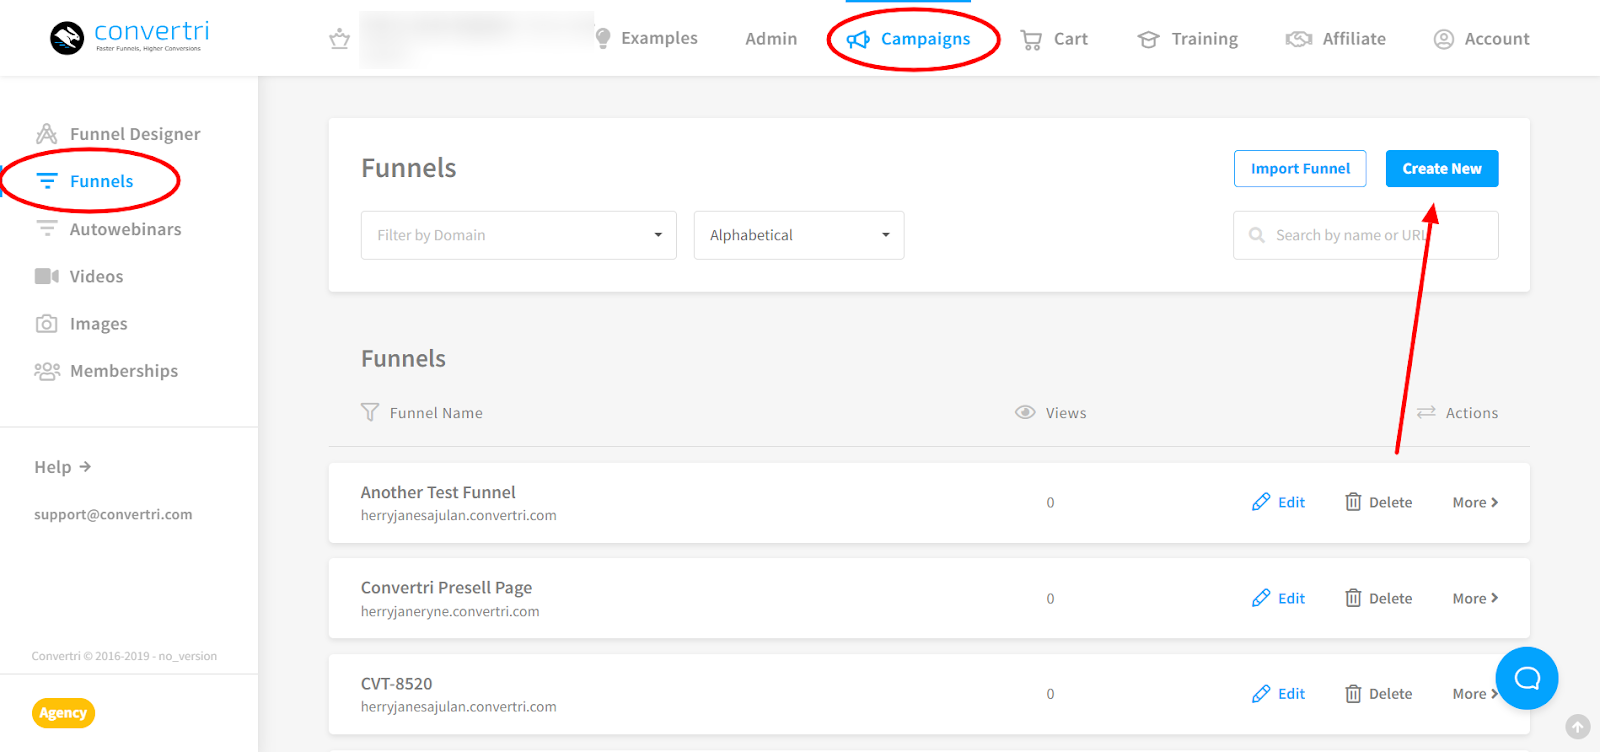The height and width of the screenshot is (752, 1600).
Task: Click the scroll-to-top arrow icon
Action: (1578, 727)
